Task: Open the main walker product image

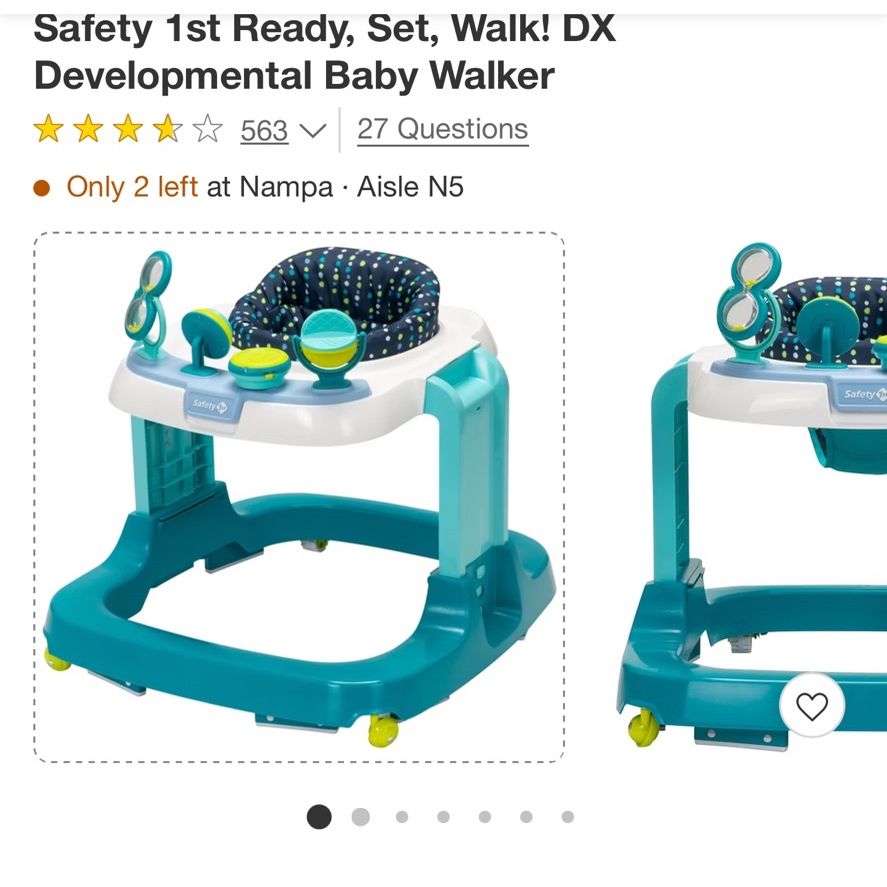Action: click(x=299, y=497)
